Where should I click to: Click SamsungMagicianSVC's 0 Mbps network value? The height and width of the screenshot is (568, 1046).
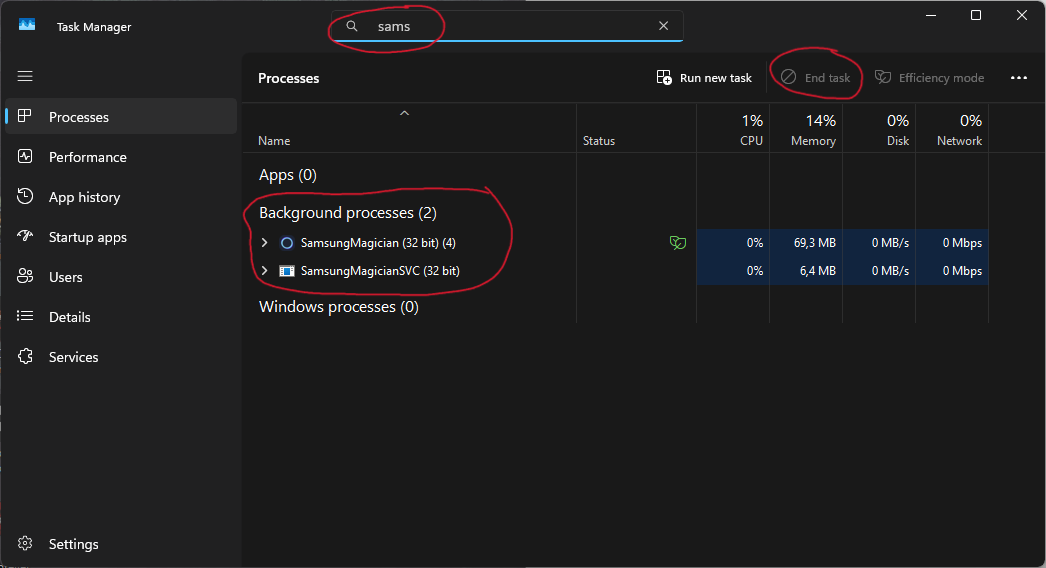tap(962, 271)
